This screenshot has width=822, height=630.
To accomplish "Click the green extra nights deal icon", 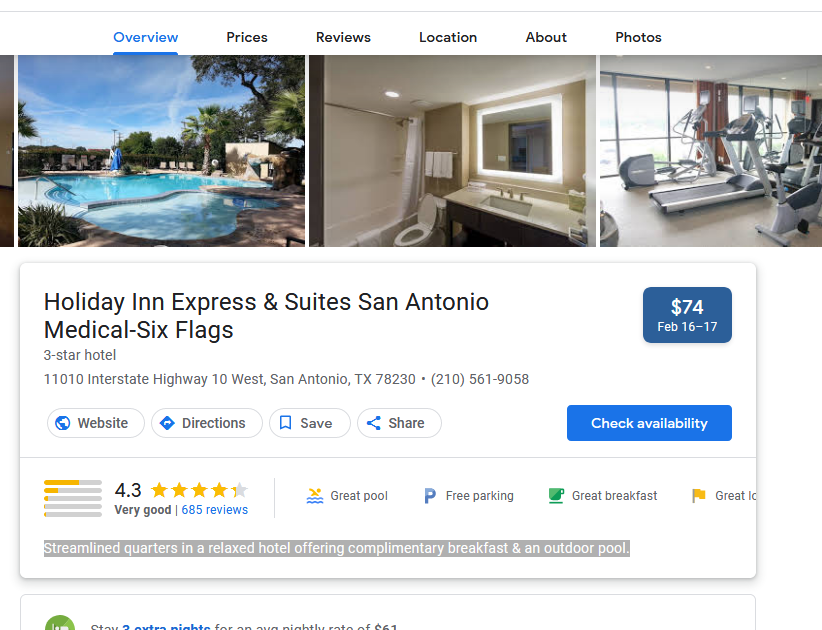I will [60, 624].
